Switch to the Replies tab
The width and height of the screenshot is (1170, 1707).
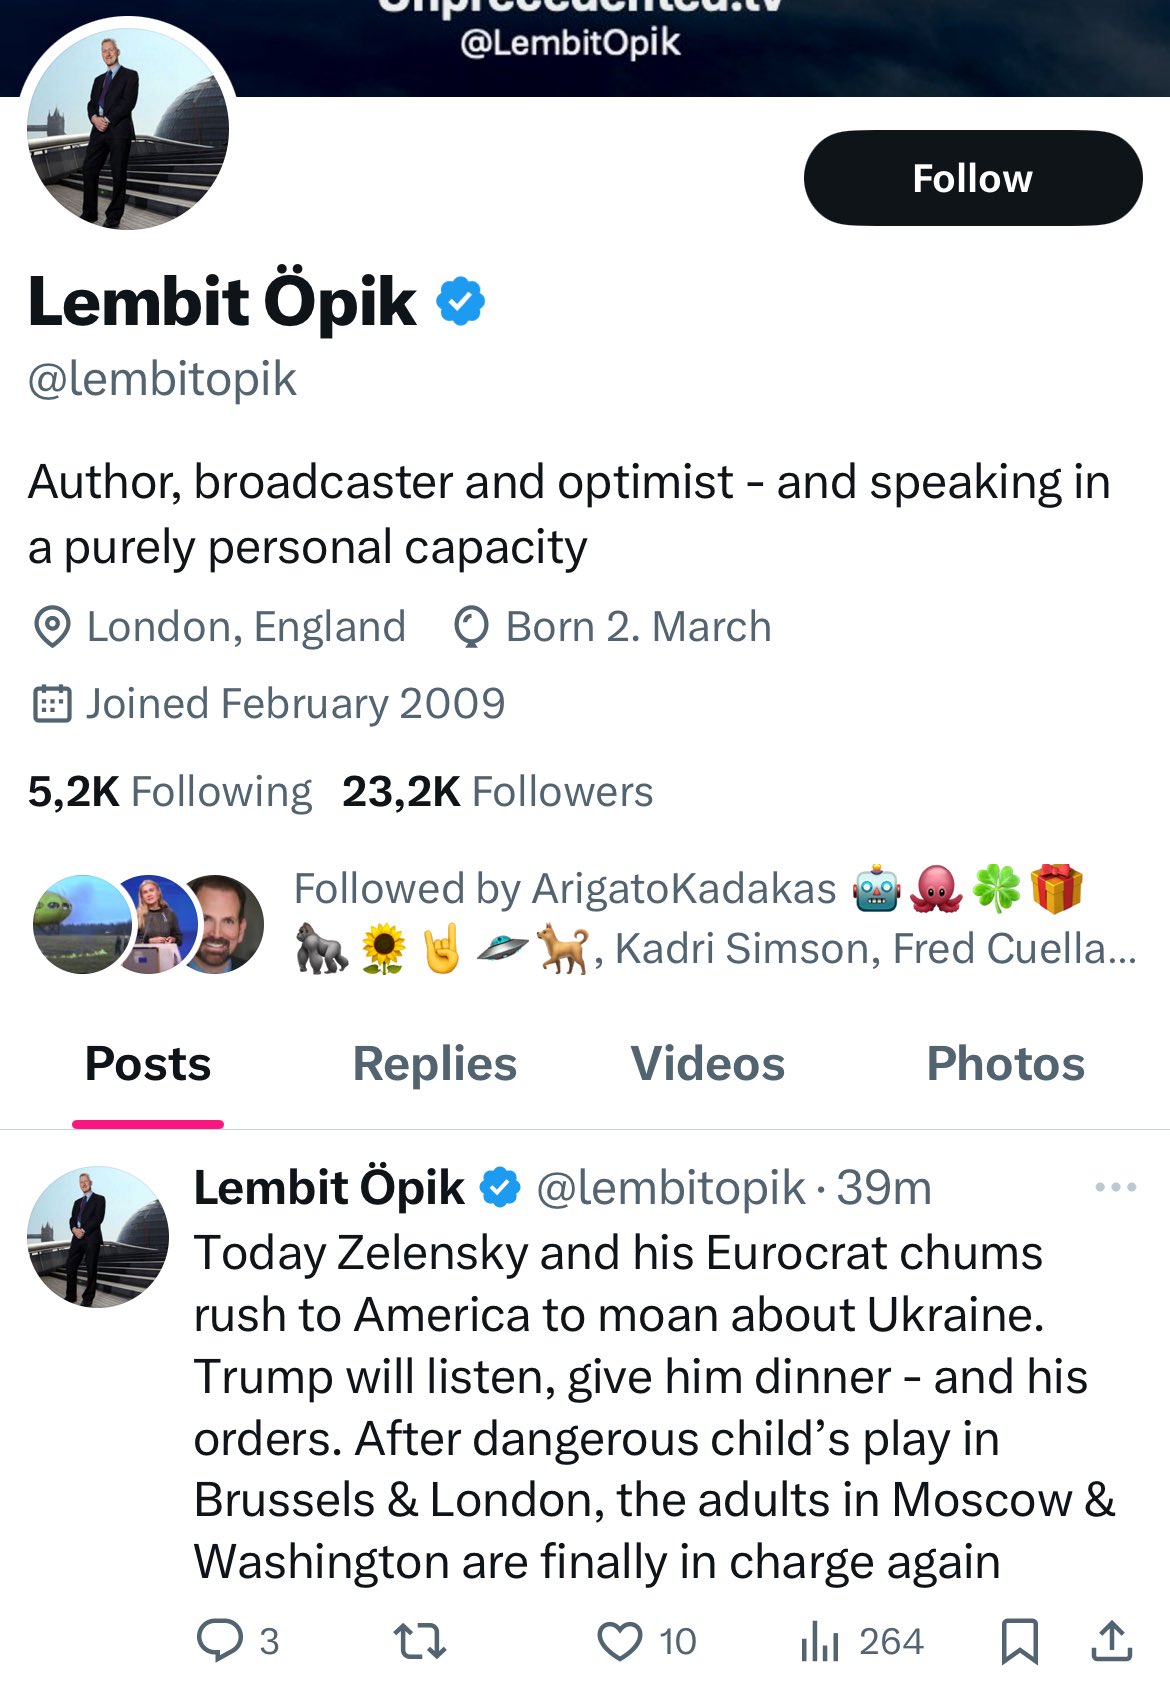435,1064
